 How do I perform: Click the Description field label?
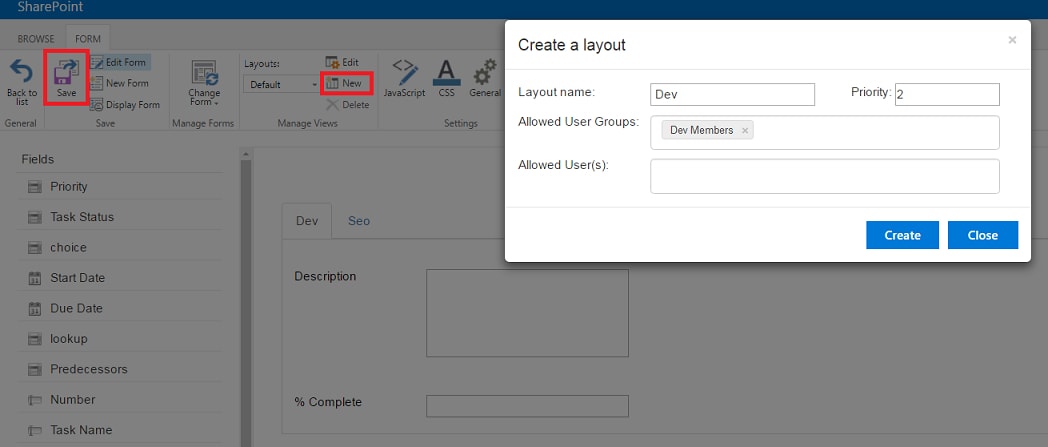325,277
